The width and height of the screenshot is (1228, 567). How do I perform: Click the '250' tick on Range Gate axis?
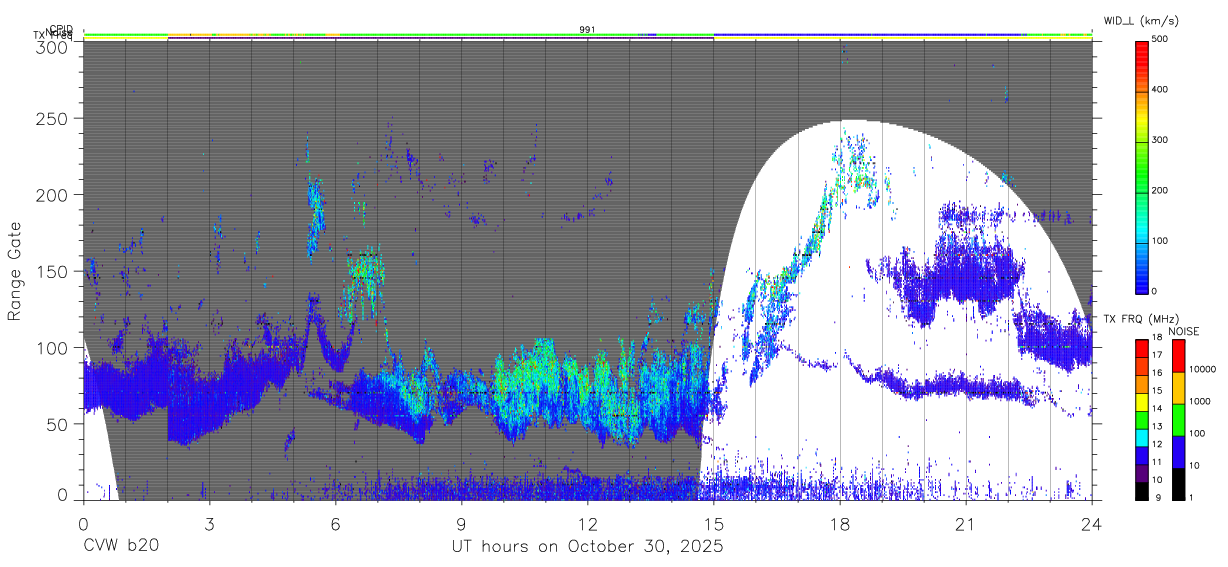click(54, 118)
